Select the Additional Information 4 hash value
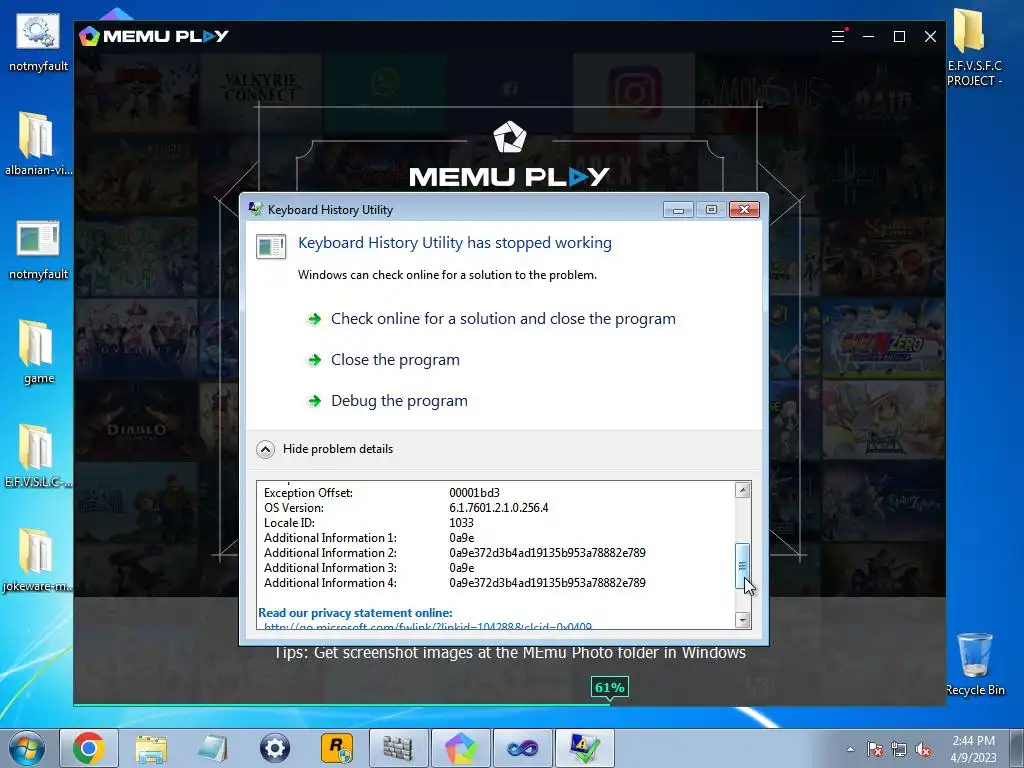1024x768 pixels. [547, 583]
